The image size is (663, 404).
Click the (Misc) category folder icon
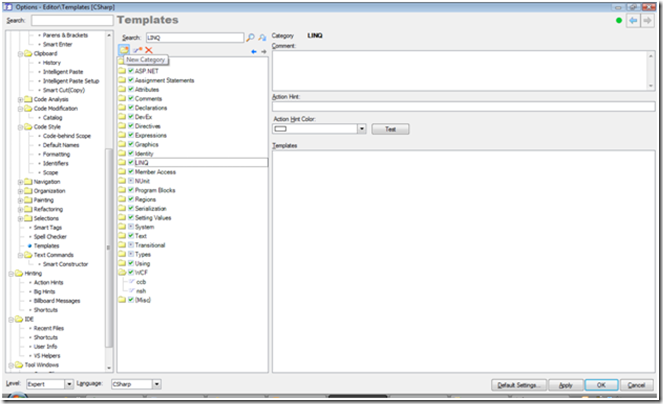[122, 300]
